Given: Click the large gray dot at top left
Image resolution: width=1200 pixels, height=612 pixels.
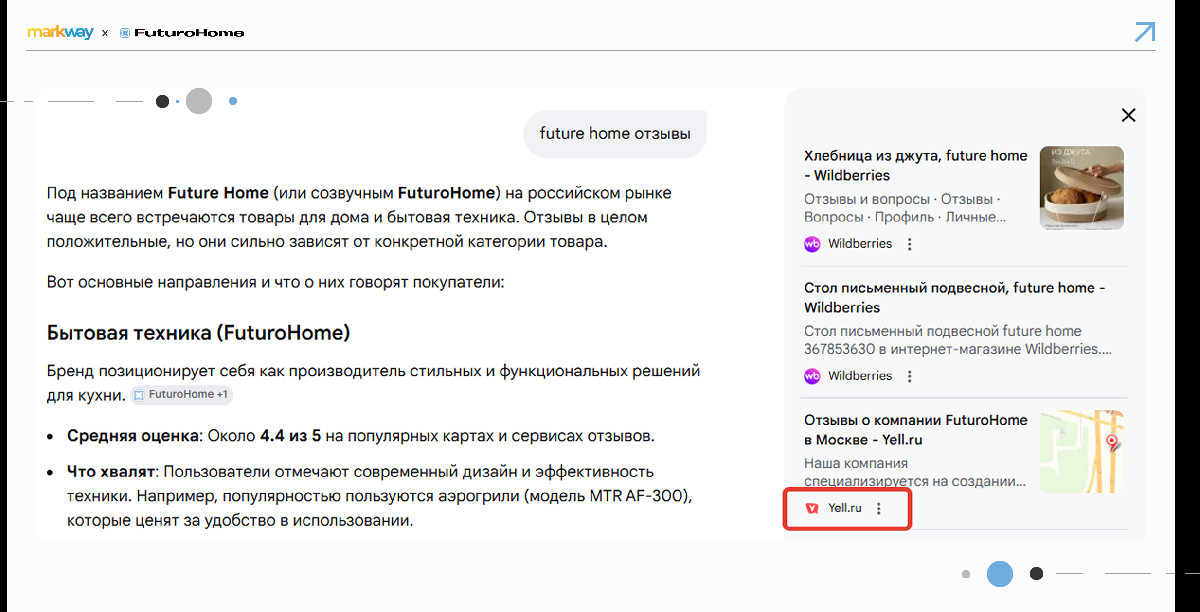Looking at the screenshot, I should [x=199, y=101].
